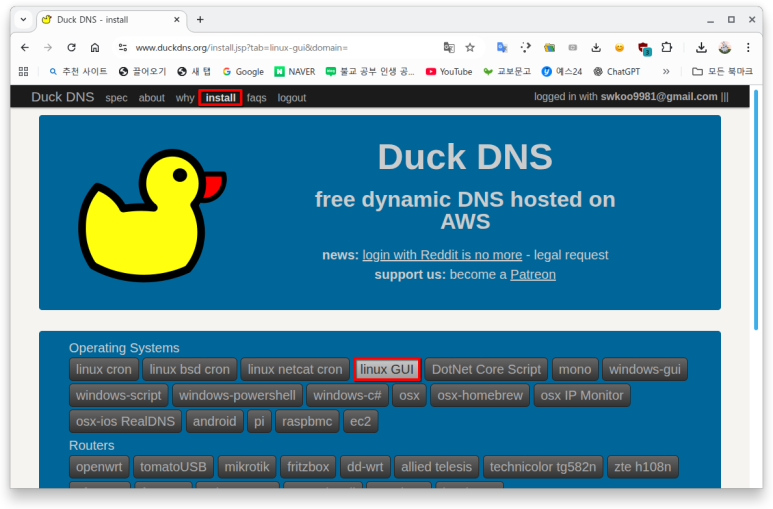Click the yellow face extension icon
Viewport: 773px width, 509px height.
coord(619,47)
